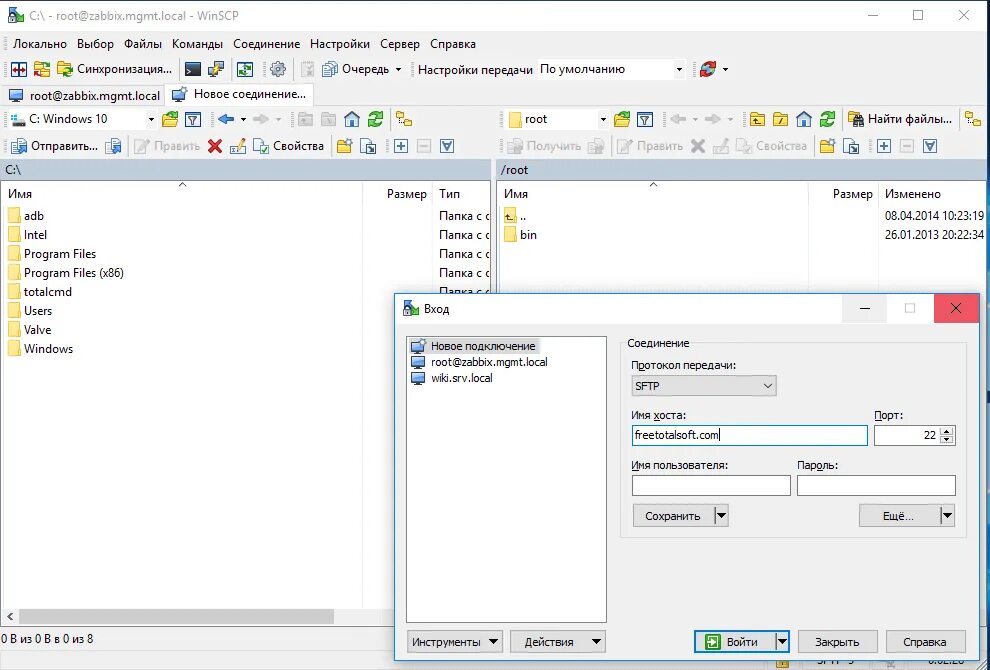Click the local panel filter icon
The image size is (990, 670).
(193, 119)
